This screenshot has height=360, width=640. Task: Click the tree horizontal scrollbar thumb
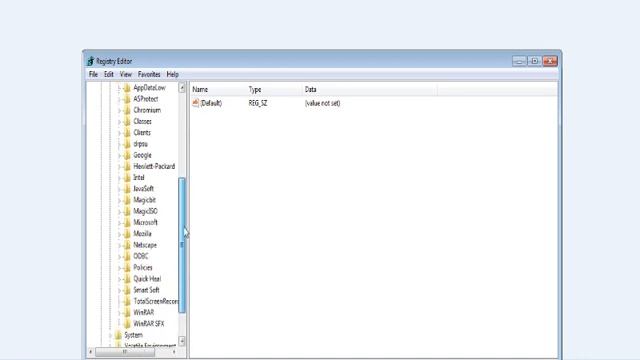125,352
